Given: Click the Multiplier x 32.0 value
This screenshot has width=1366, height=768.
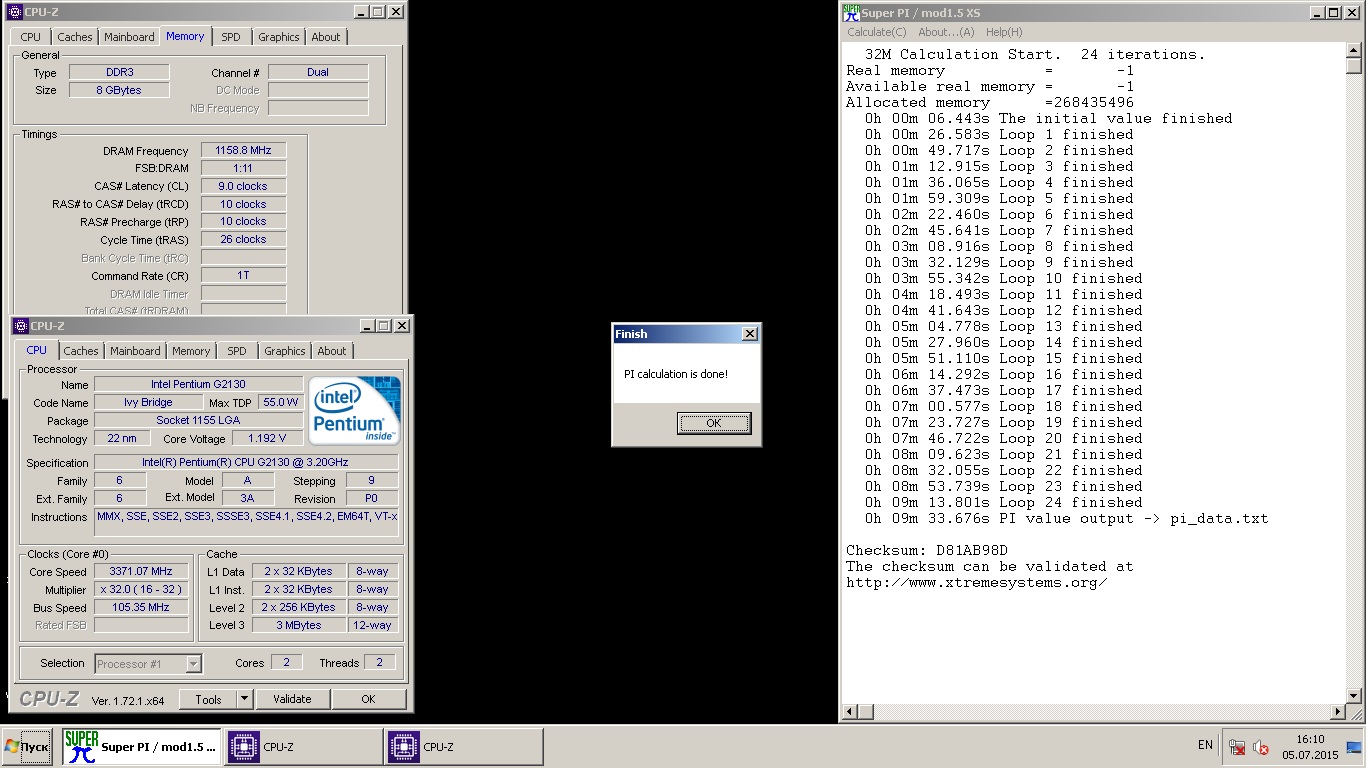Looking at the screenshot, I should (141, 589).
